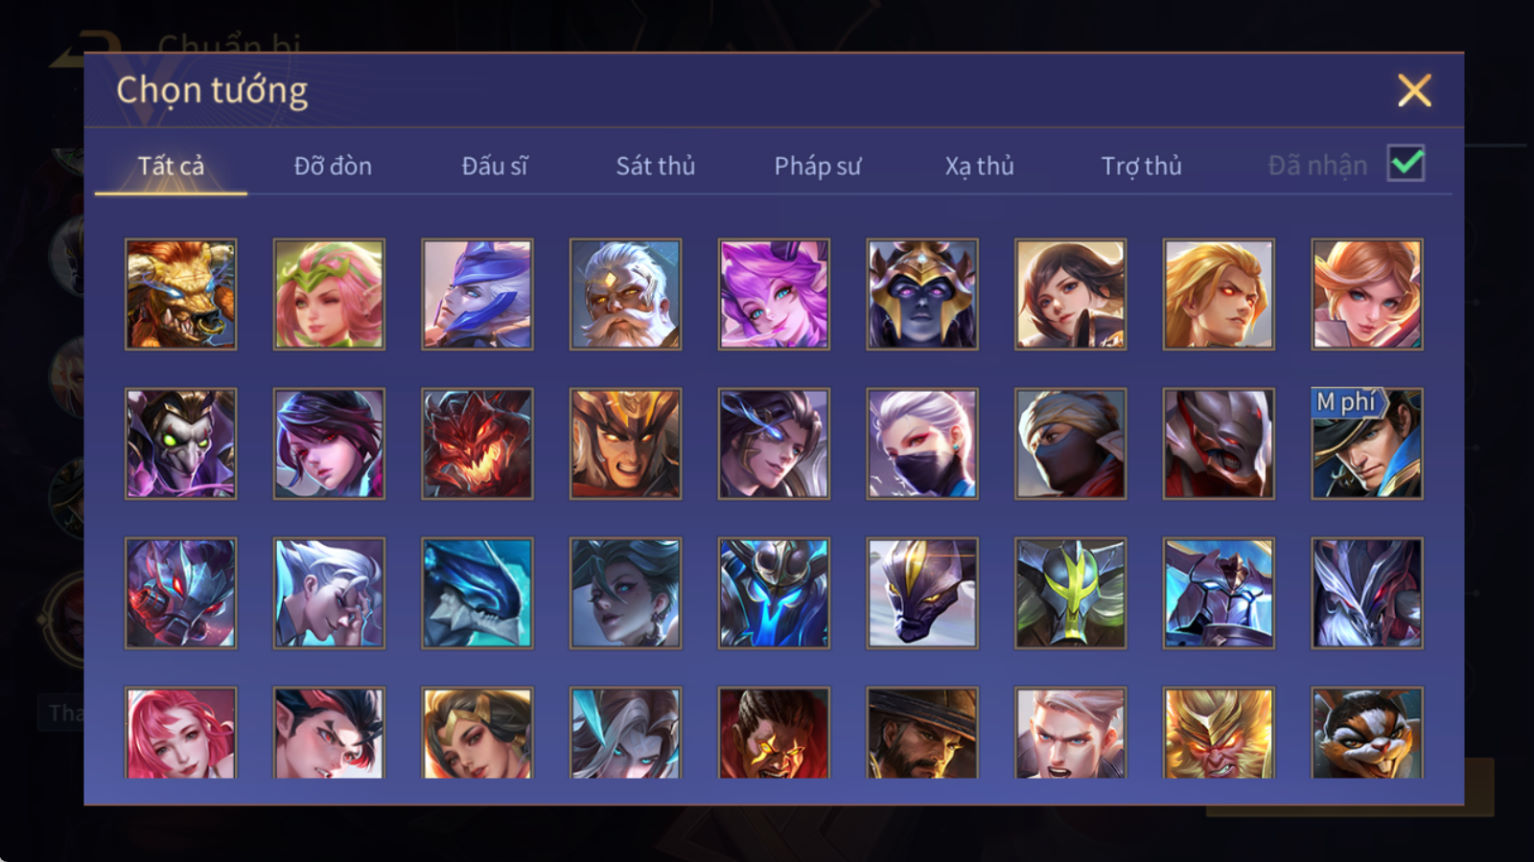The width and height of the screenshot is (1534, 862).
Task: Select the masked silver-haired ninja woman
Action: 922,444
